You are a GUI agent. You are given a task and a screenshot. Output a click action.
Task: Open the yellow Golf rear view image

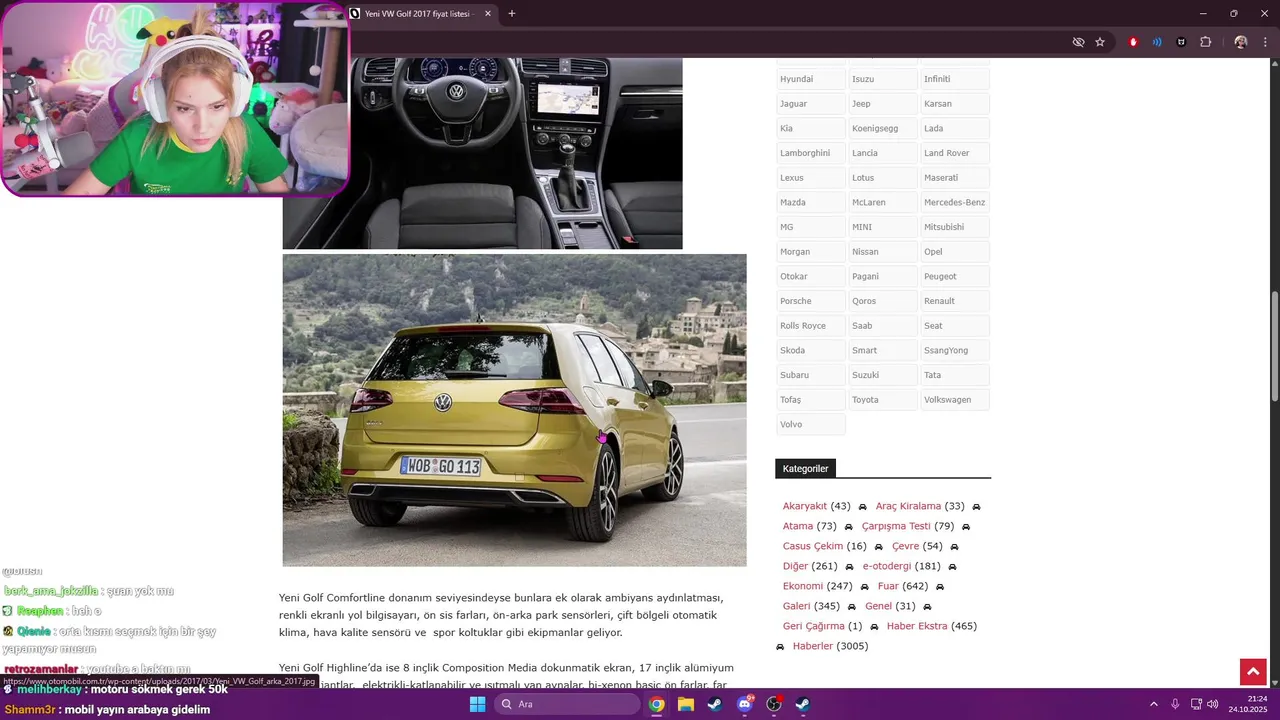[x=514, y=410]
